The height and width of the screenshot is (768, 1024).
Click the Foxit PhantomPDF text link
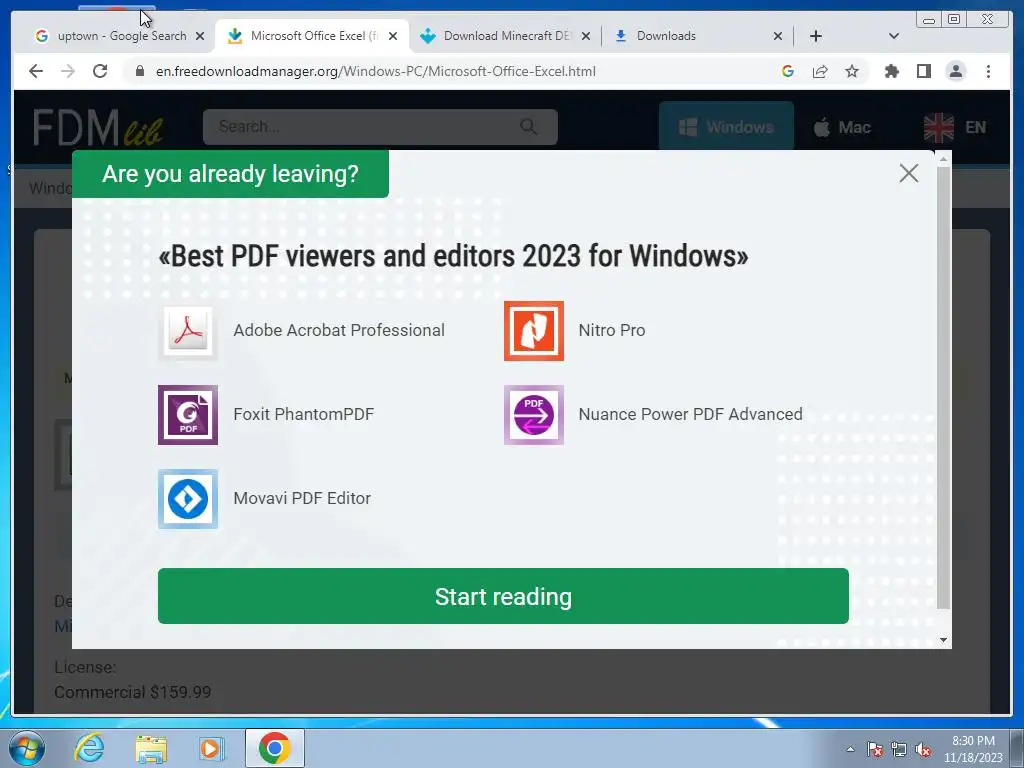304,415
